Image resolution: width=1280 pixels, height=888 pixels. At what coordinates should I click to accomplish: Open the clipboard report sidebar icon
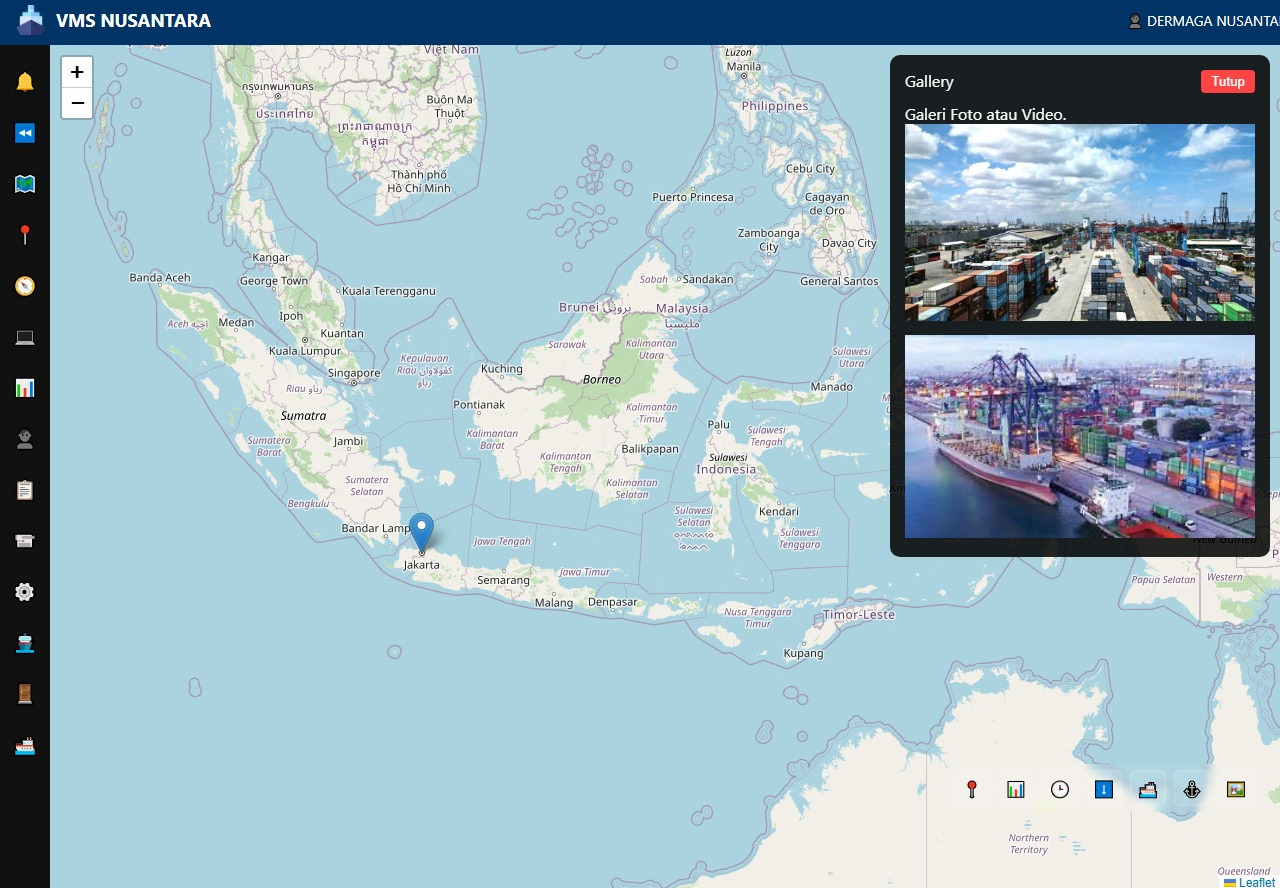tap(24, 489)
